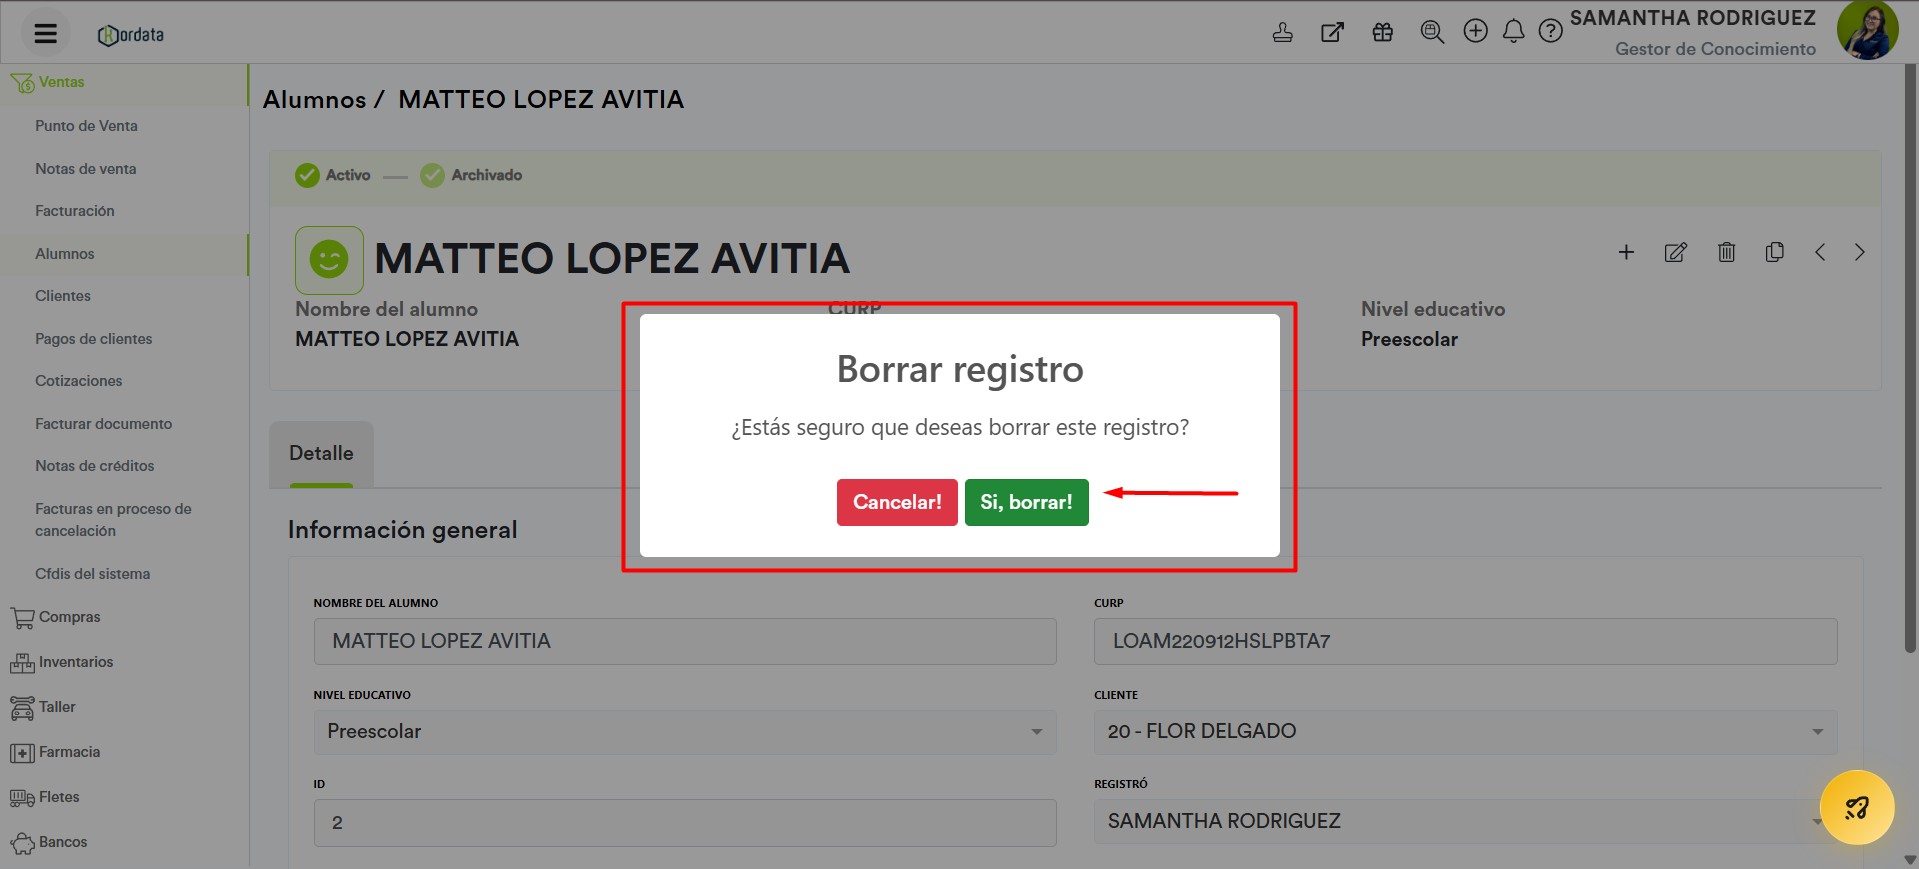Switch to the Detalle tab
The image size is (1919, 869).
click(321, 454)
